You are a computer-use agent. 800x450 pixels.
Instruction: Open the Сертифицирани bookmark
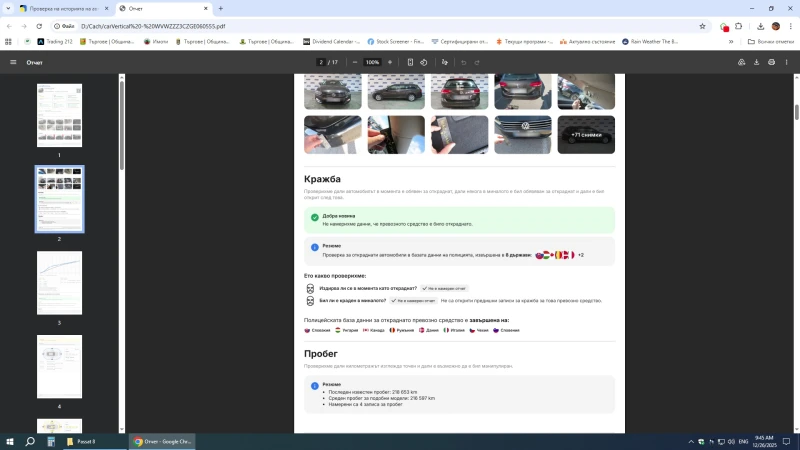pyautogui.click(x=460, y=42)
